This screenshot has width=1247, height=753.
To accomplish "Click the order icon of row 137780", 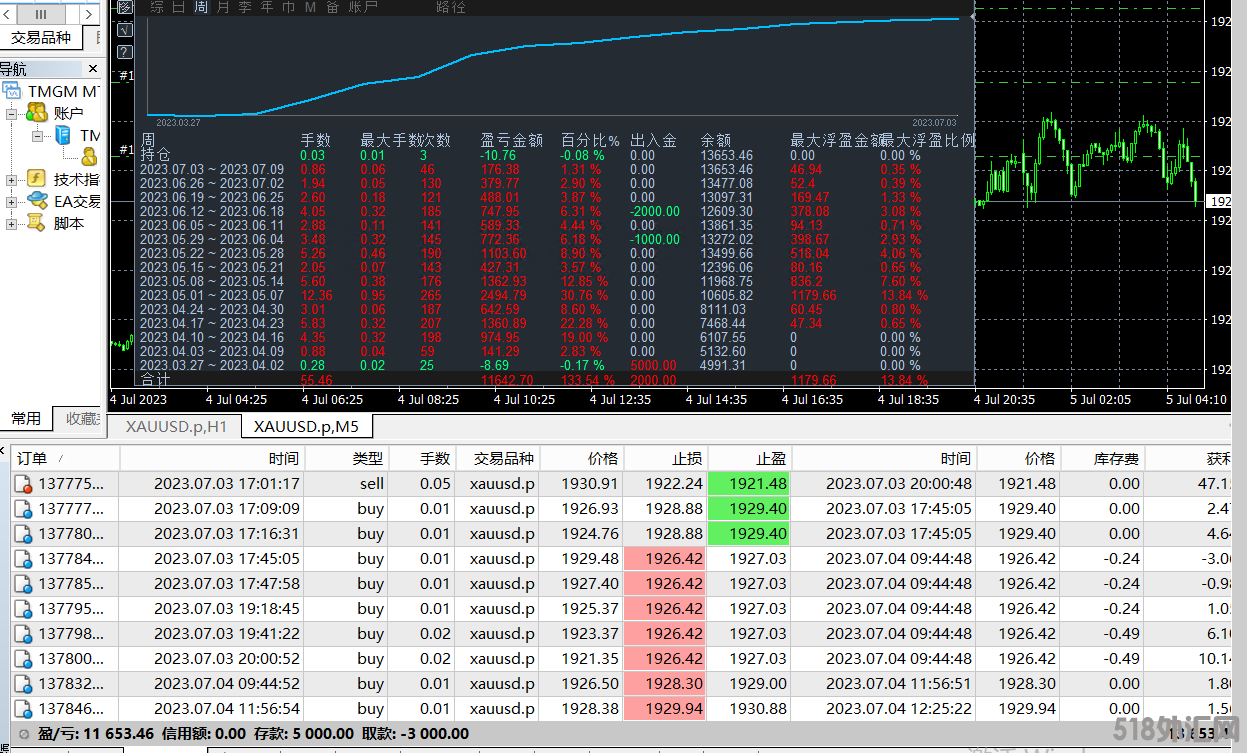I will [24, 534].
